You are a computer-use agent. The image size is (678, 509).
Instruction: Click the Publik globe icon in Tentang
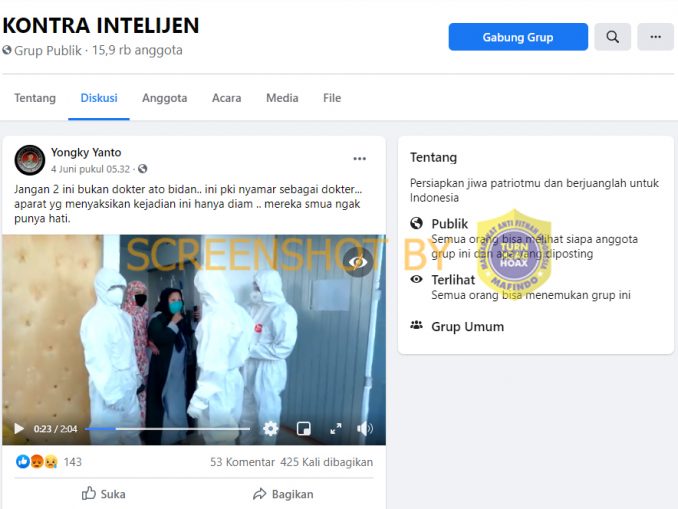[x=416, y=223]
